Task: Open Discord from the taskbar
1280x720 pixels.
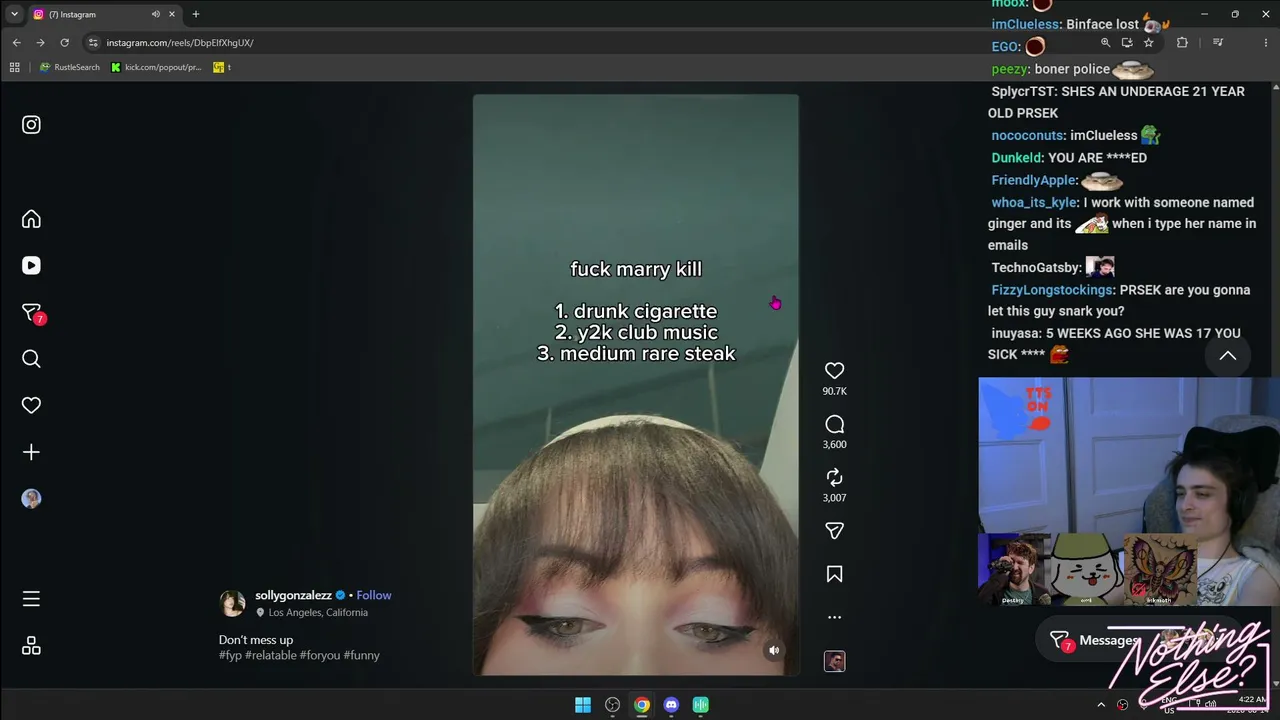Action: (671, 705)
